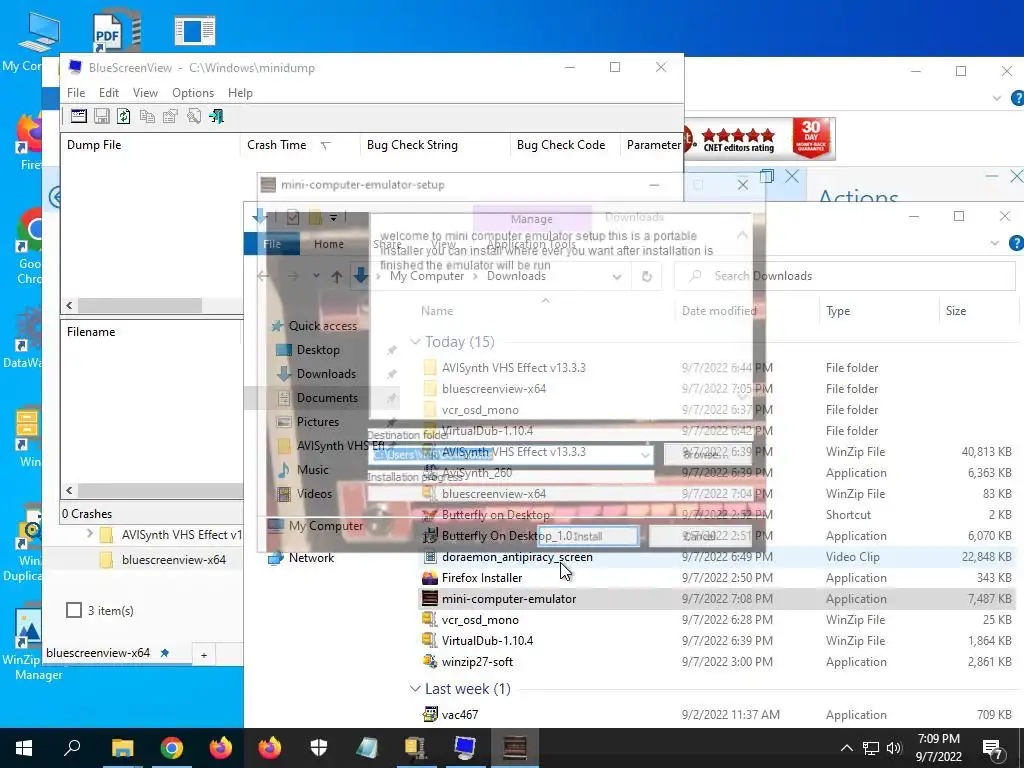Screen dimensions: 1024x768
Task: Sort by Crash Time column header
Action: click(299, 145)
